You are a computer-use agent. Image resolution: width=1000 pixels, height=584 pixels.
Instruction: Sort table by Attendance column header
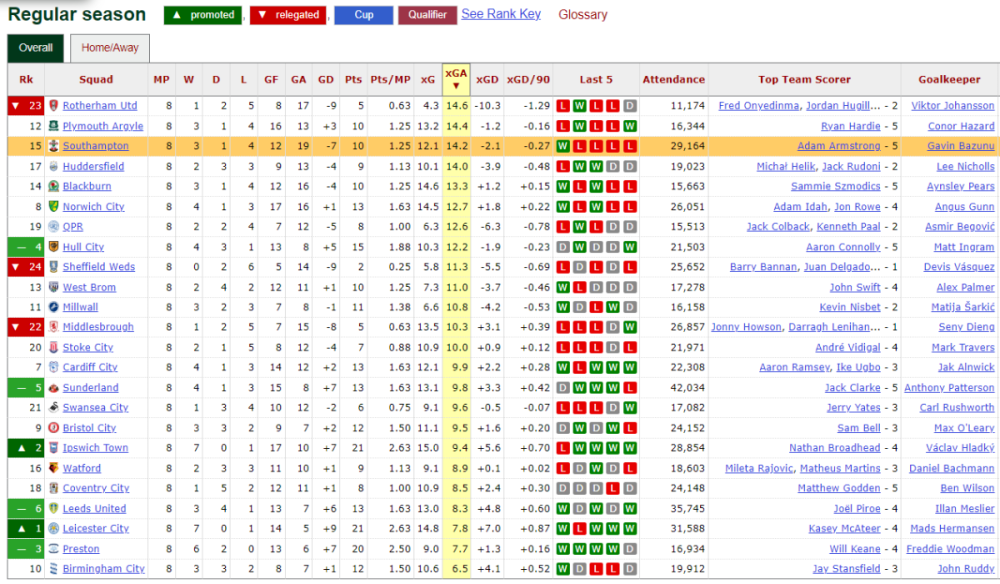click(673, 80)
